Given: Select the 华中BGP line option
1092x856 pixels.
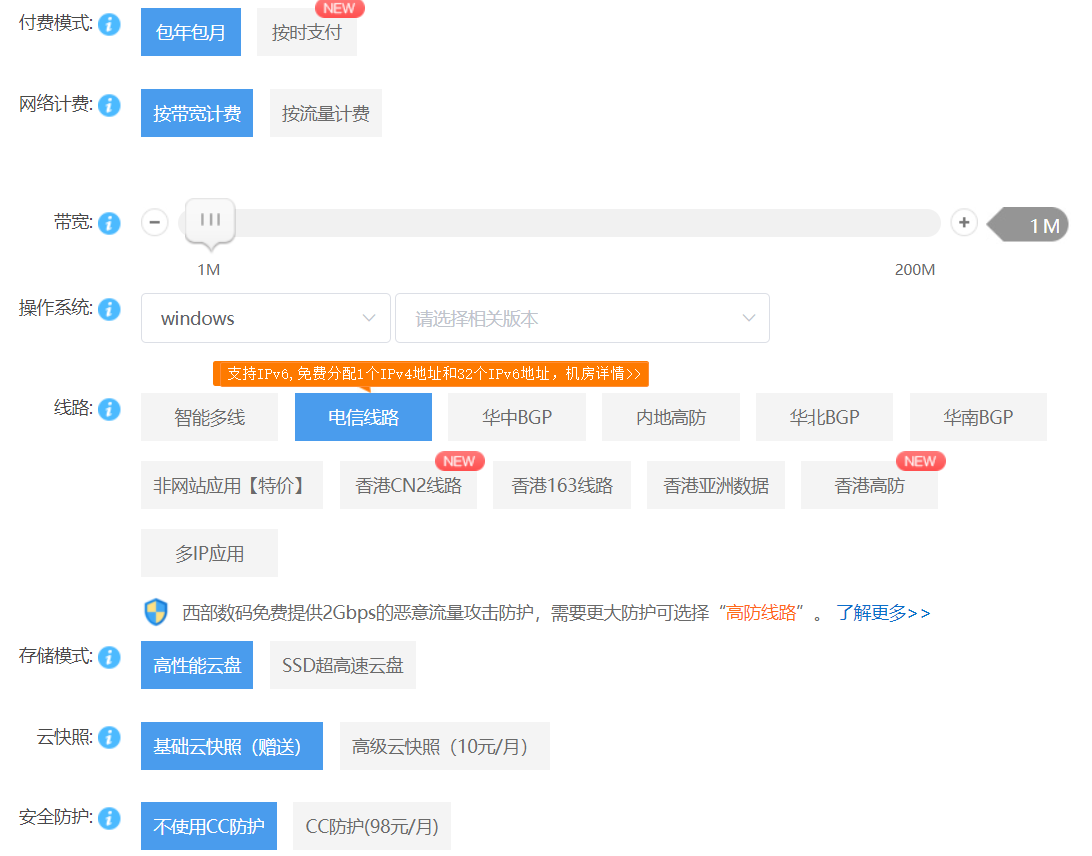Looking at the screenshot, I should [x=516, y=417].
